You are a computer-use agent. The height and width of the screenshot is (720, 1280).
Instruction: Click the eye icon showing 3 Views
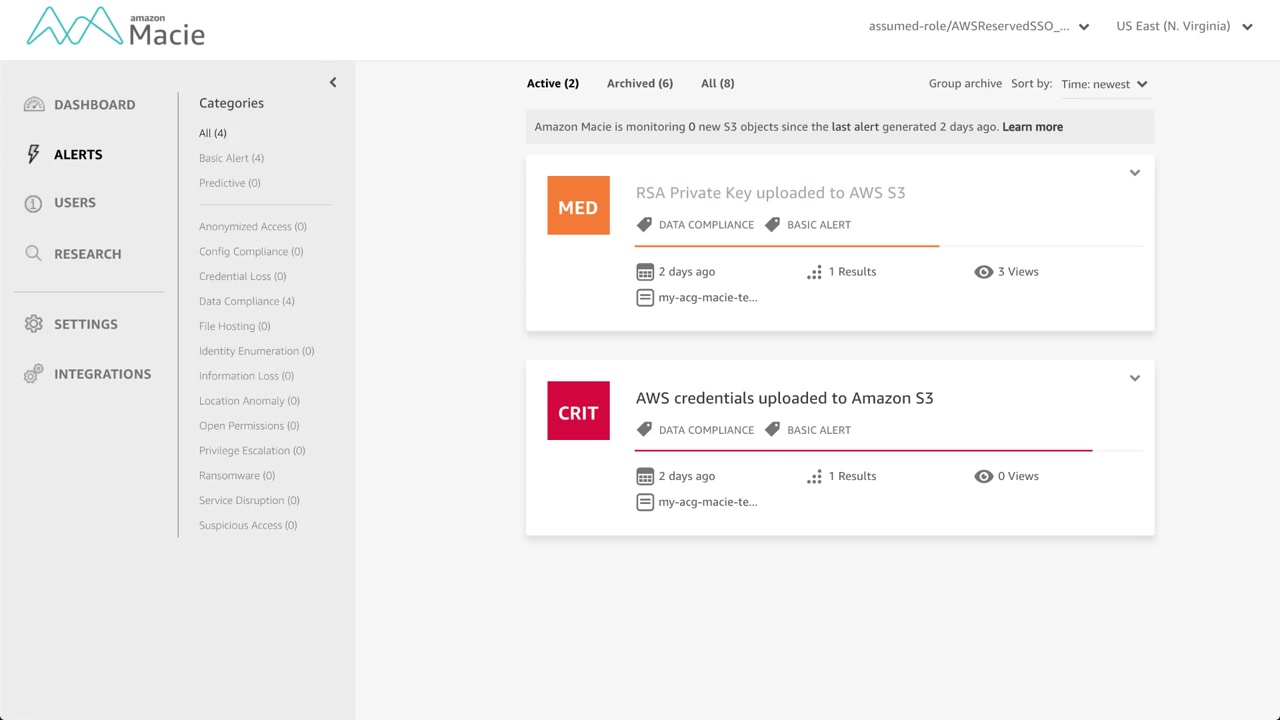tap(984, 272)
